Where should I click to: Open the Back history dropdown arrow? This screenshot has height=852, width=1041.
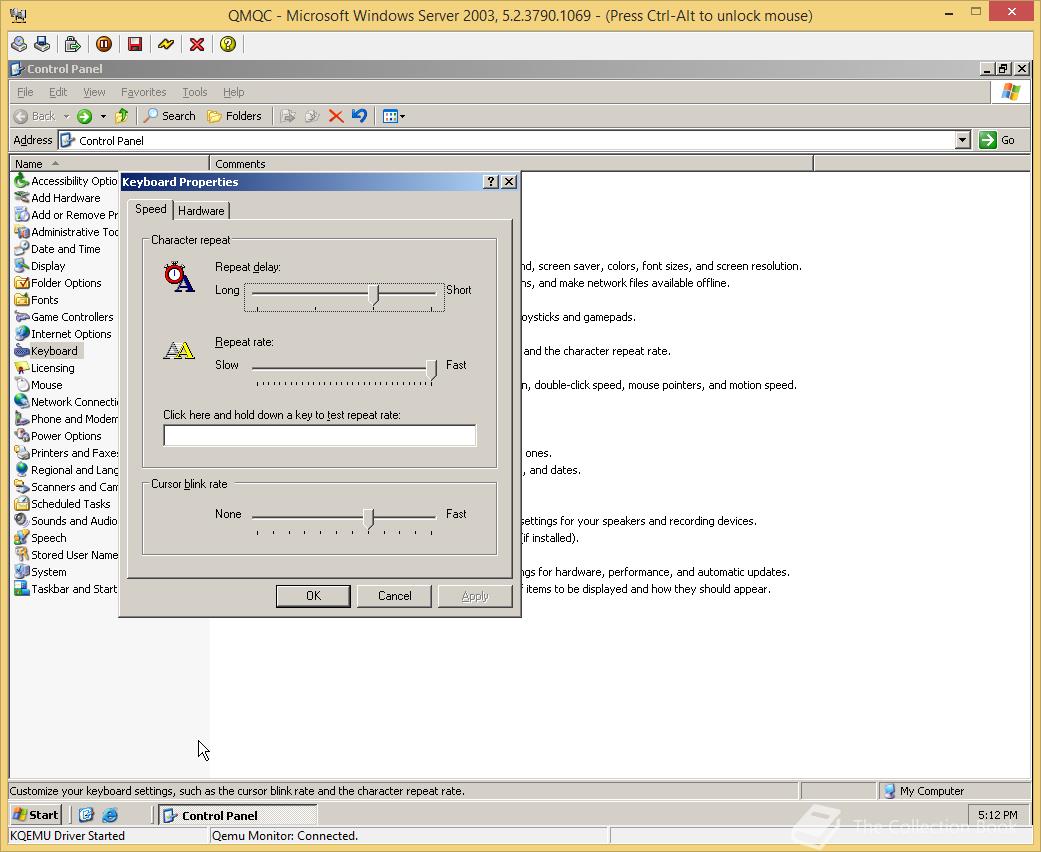pos(66,116)
